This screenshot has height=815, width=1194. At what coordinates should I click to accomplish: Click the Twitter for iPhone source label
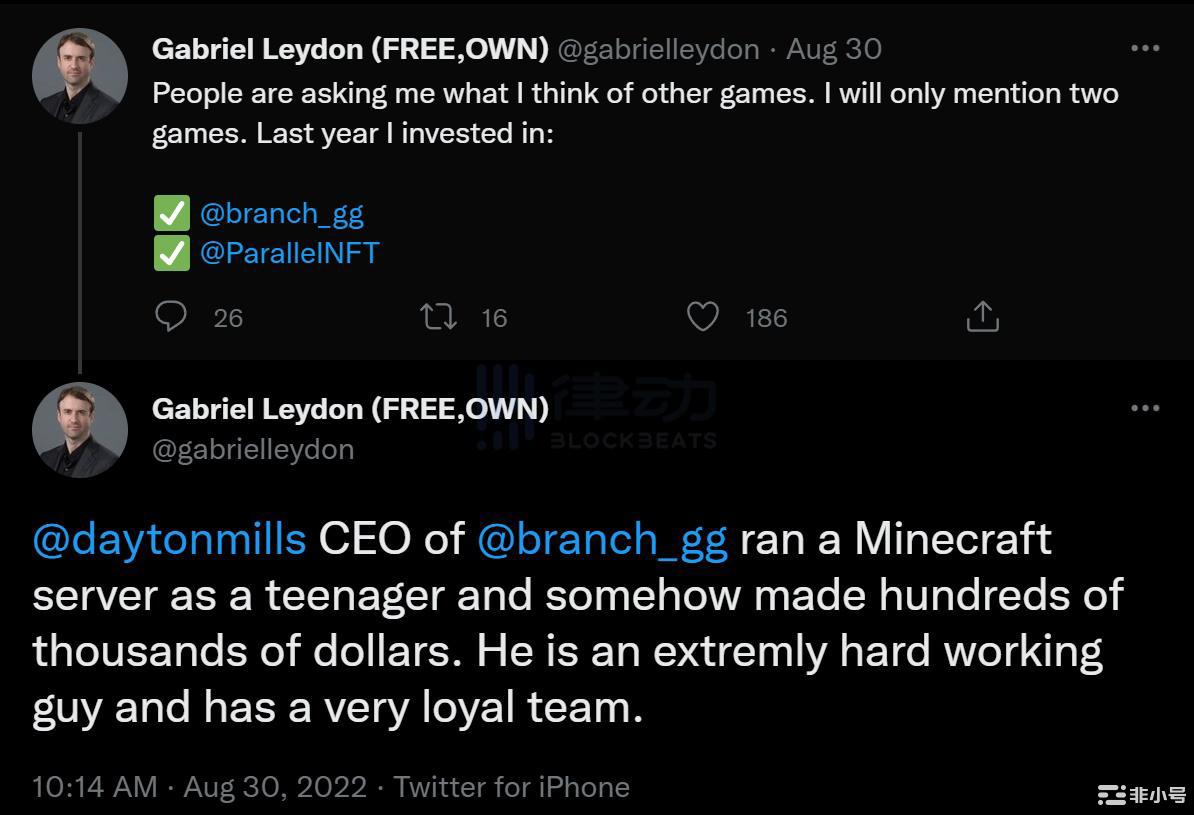click(x=512, y=787)
